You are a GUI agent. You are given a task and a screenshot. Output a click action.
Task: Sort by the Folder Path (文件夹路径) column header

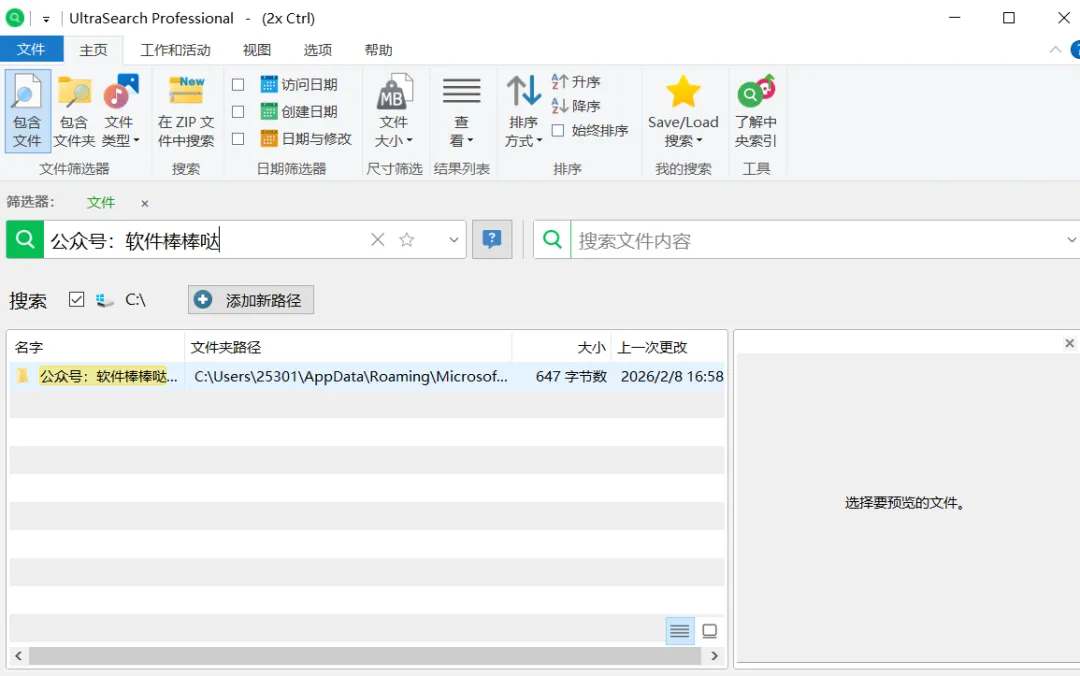pyautogui.click(x=348, y=347)
